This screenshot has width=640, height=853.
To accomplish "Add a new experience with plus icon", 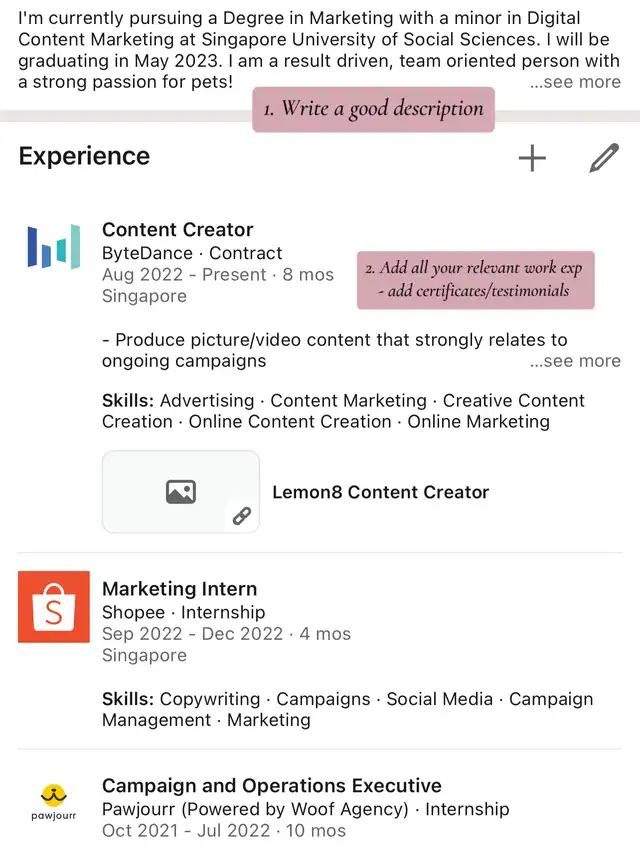I will tap(532, 158).
